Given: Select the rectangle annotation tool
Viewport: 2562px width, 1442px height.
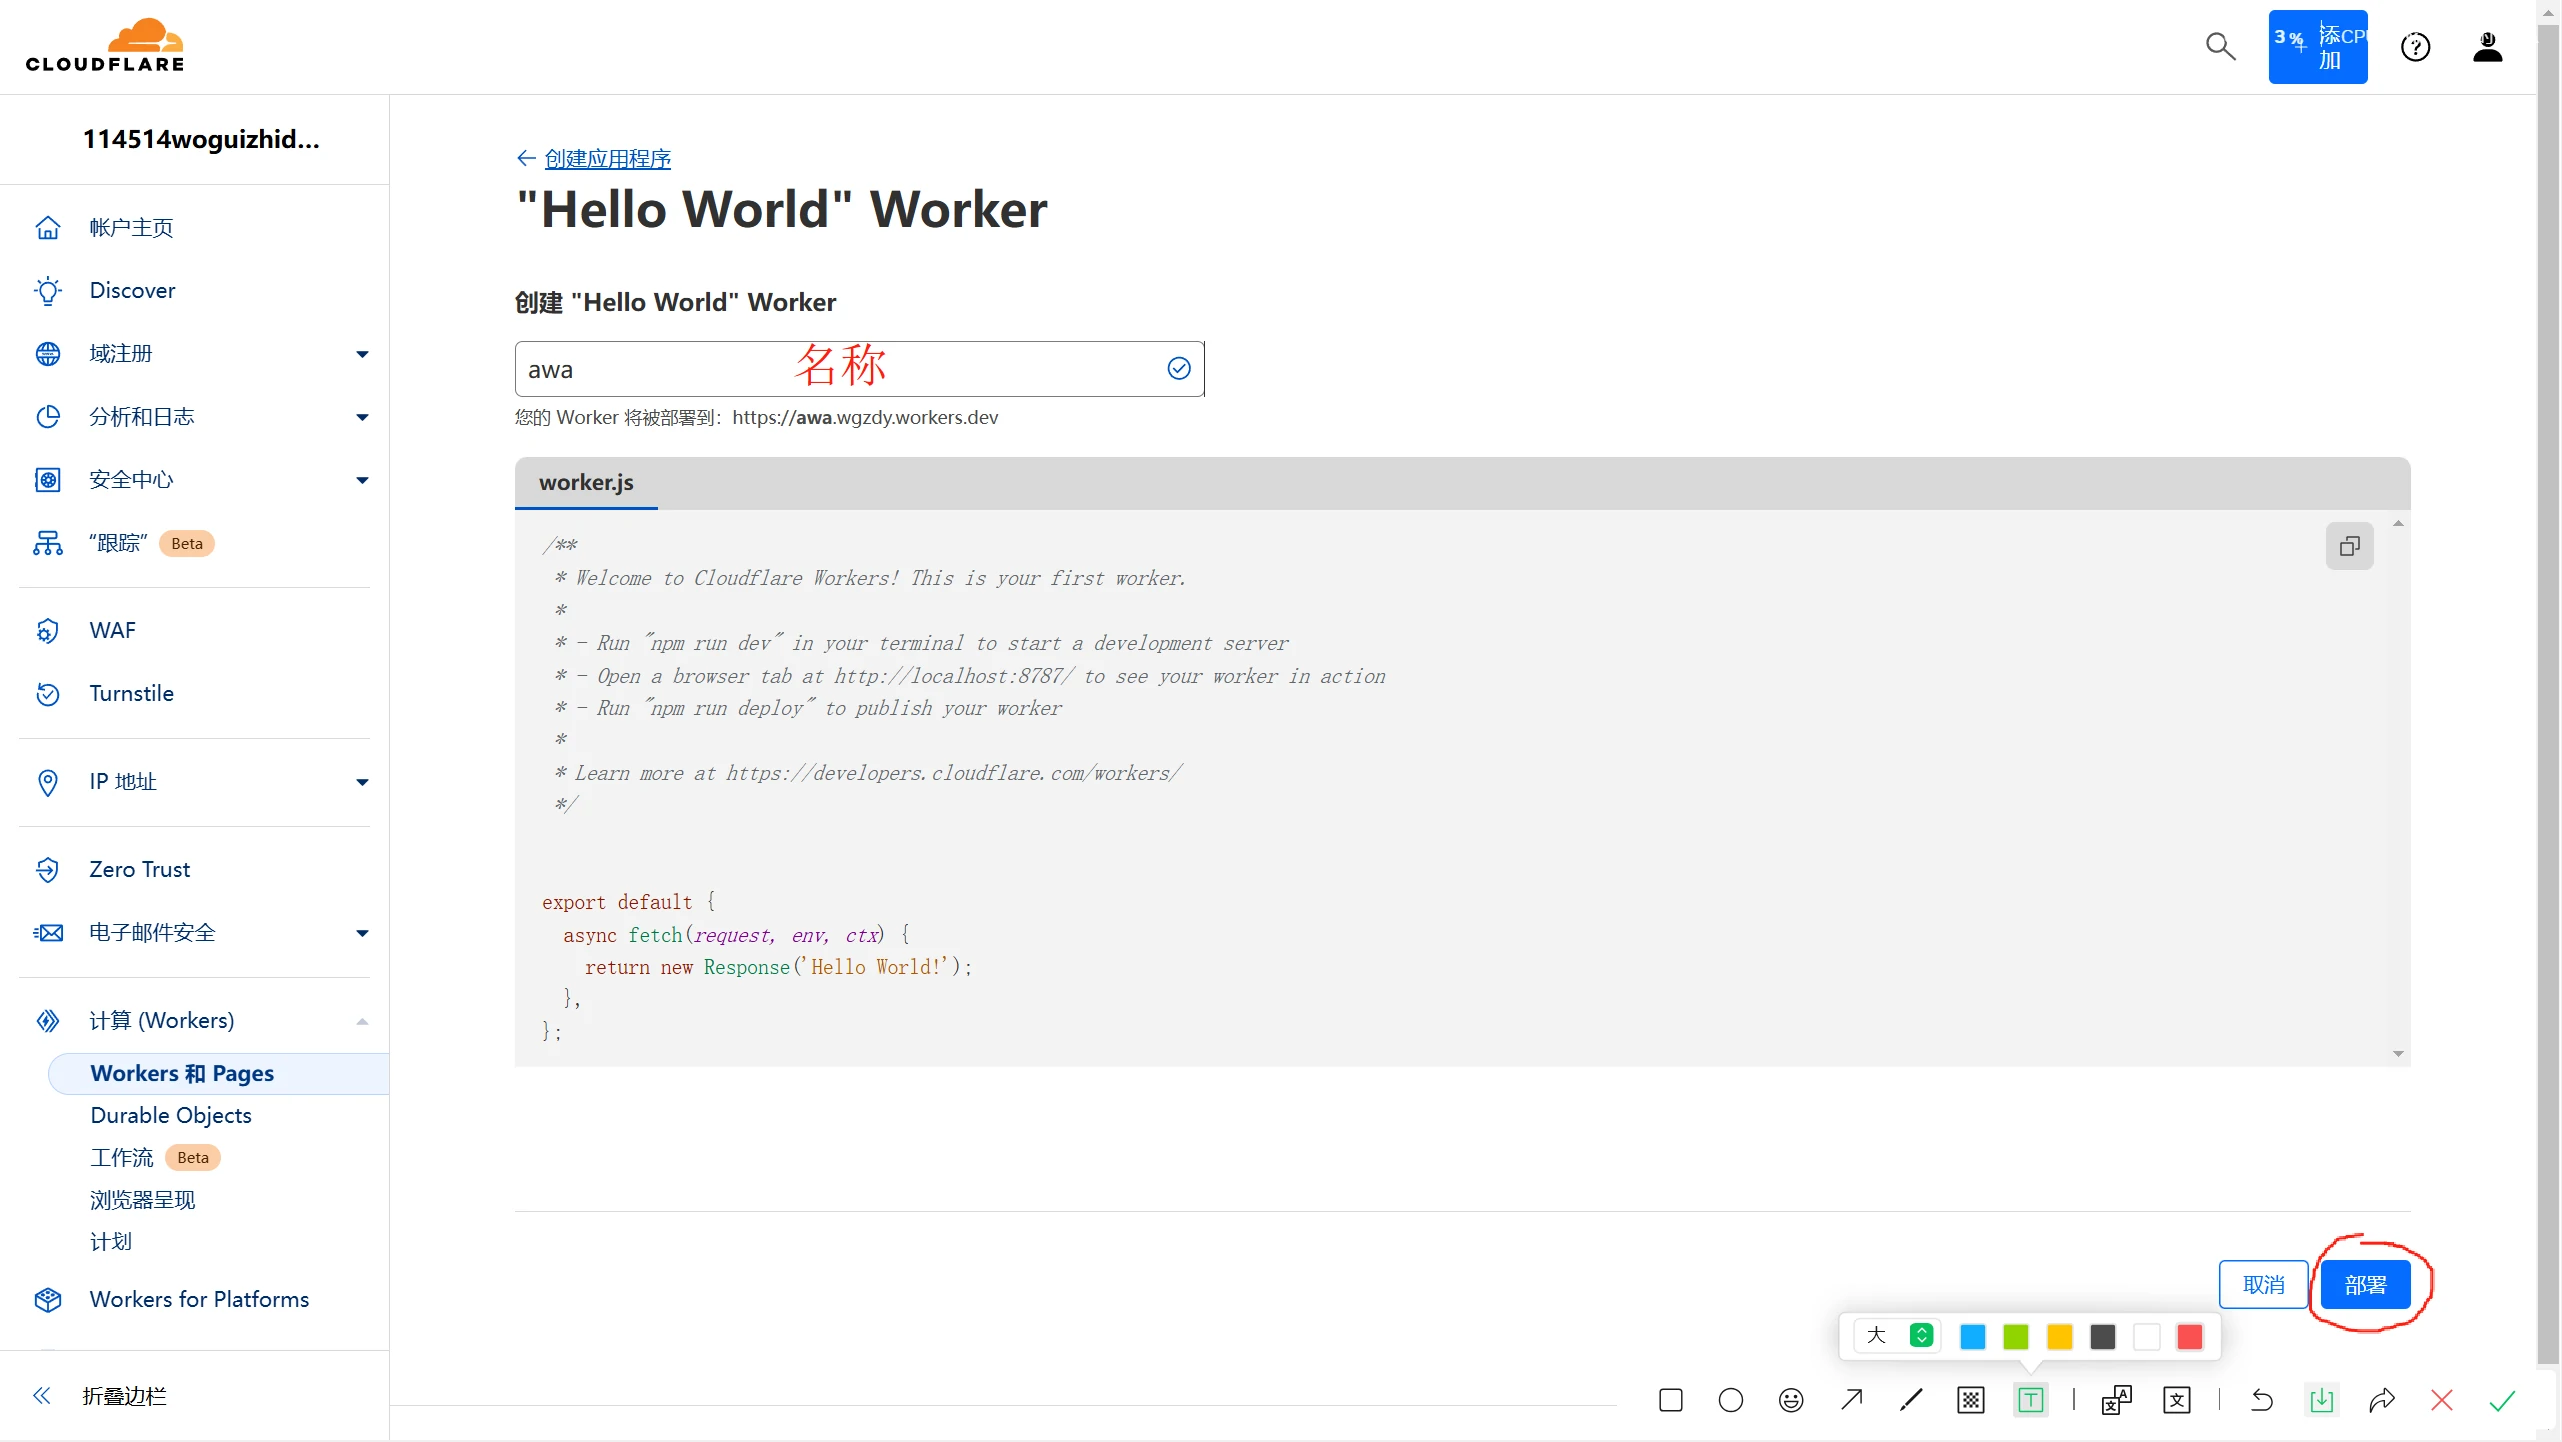Looking at the screenshot, I should pyautogui.click(x=1670, y=1400).
